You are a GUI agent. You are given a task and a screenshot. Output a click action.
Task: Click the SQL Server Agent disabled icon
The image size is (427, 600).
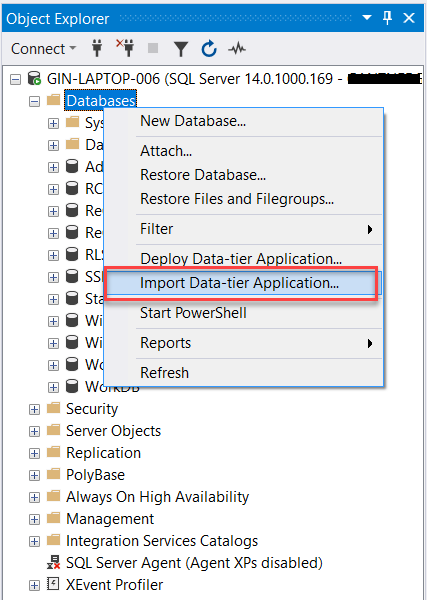54,562
